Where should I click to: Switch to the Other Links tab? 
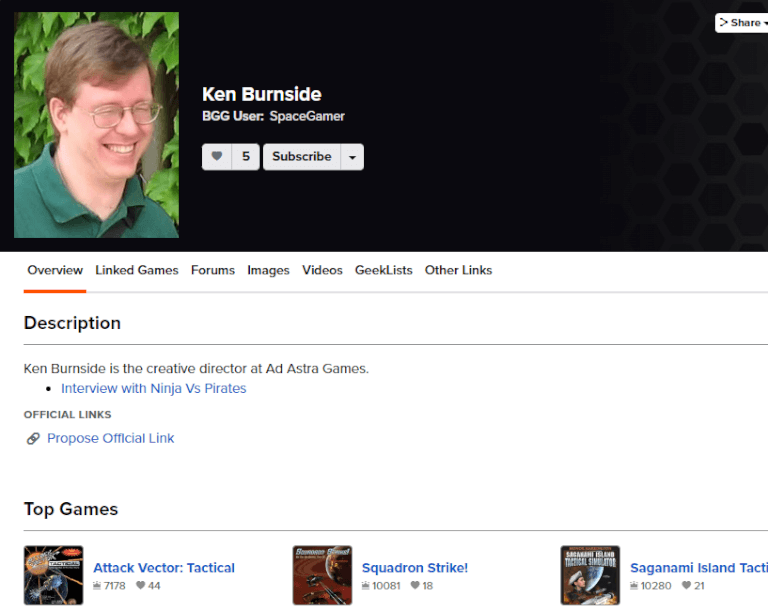(x=458, y=270)
